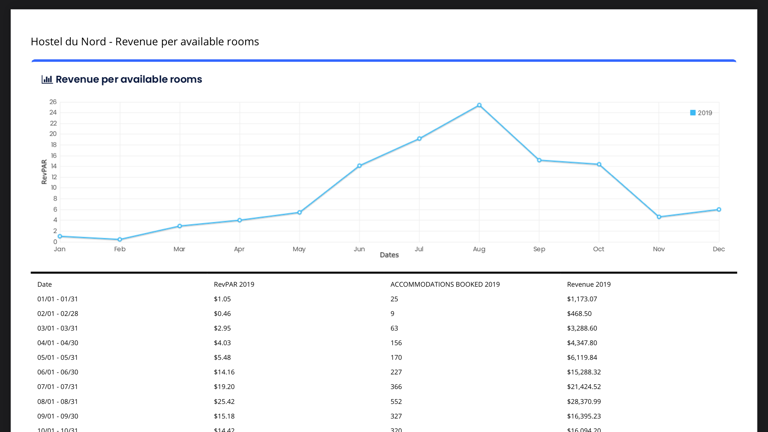The height and width of the screenshot is (432, 768).
Task: Click ACCOMMODATIONS BOOKED 2019 column header
Action: click(445, 284)
